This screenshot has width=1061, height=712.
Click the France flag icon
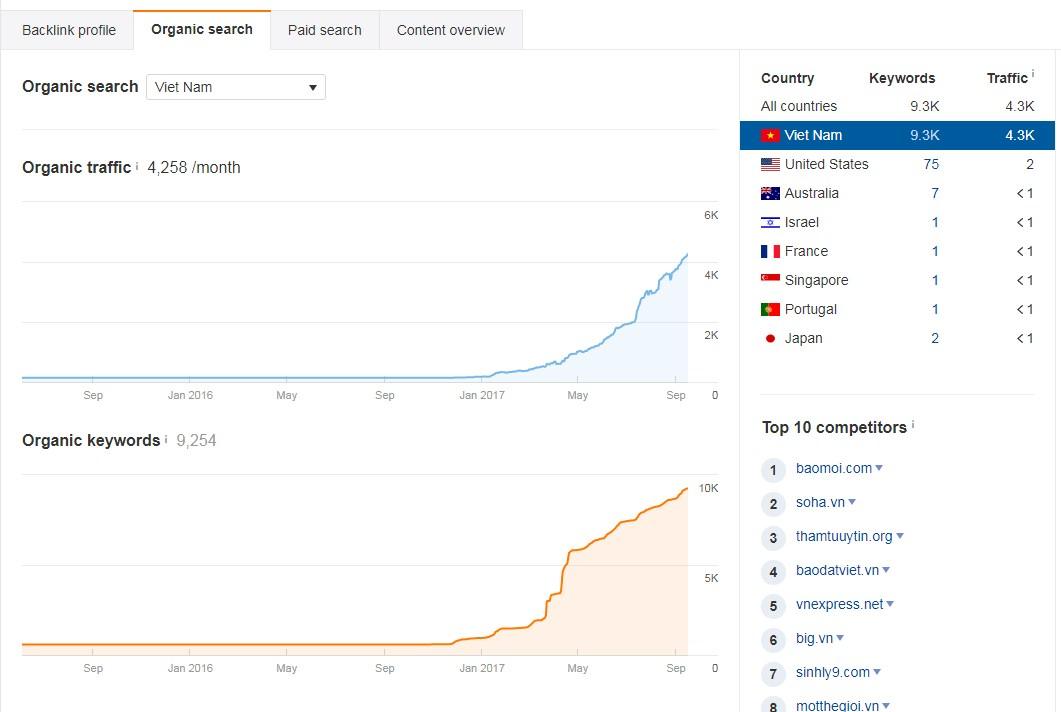[770, 252]
